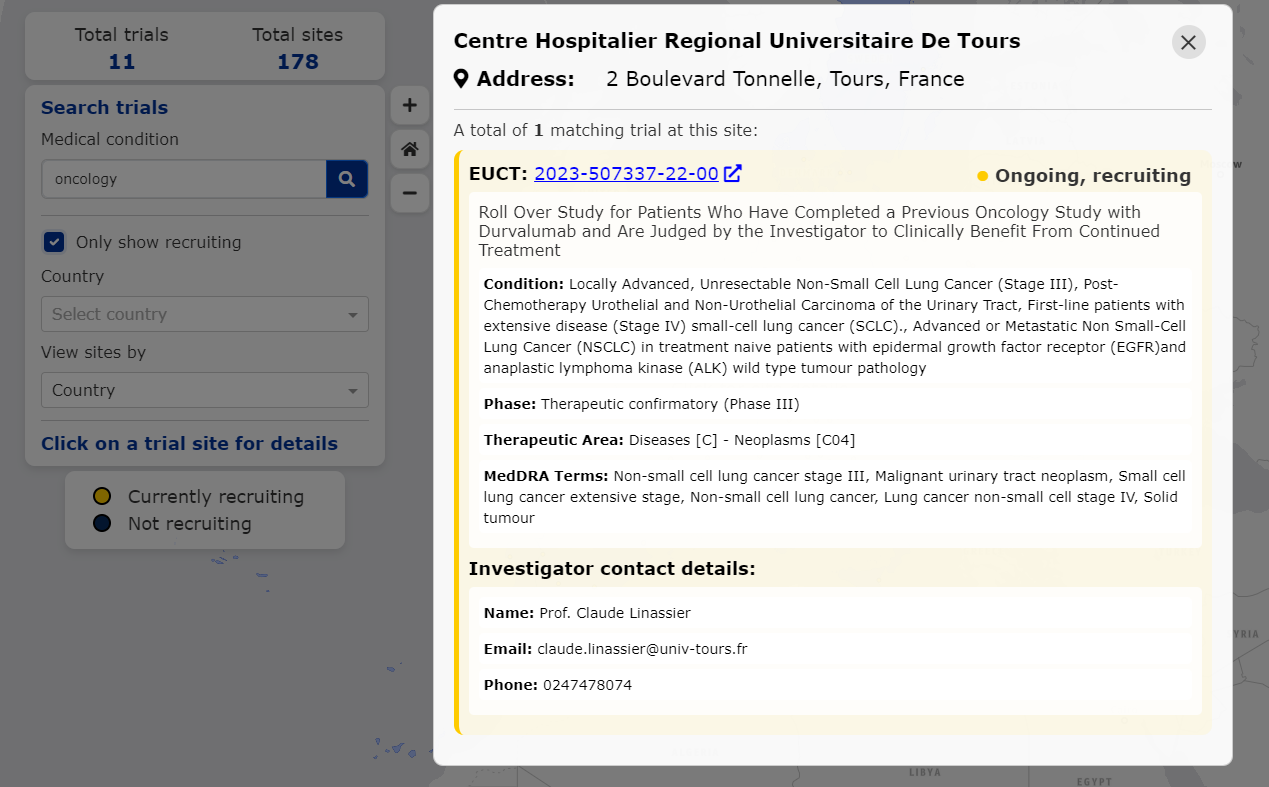Open the View sites by dropdown
Viewport: 1269px width, 787px height.
click(x=205, y=390)
